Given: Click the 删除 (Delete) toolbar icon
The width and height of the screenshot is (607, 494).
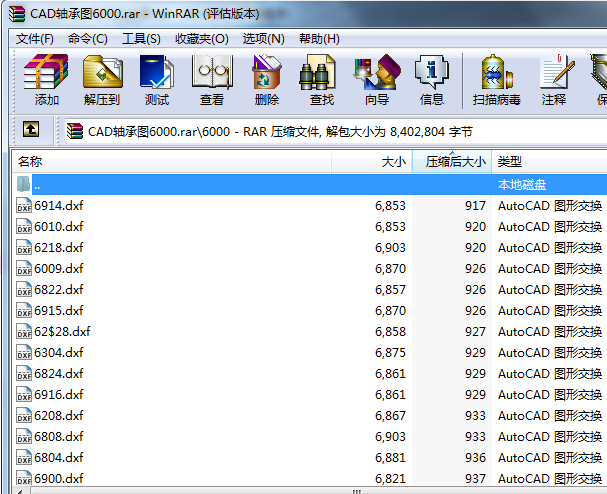Looking at the screenshot, I should [x=267, y=80].
